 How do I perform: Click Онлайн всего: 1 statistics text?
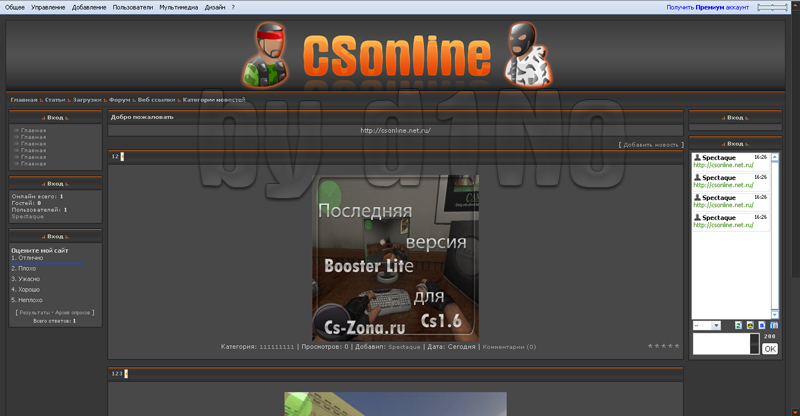(37, 197)
